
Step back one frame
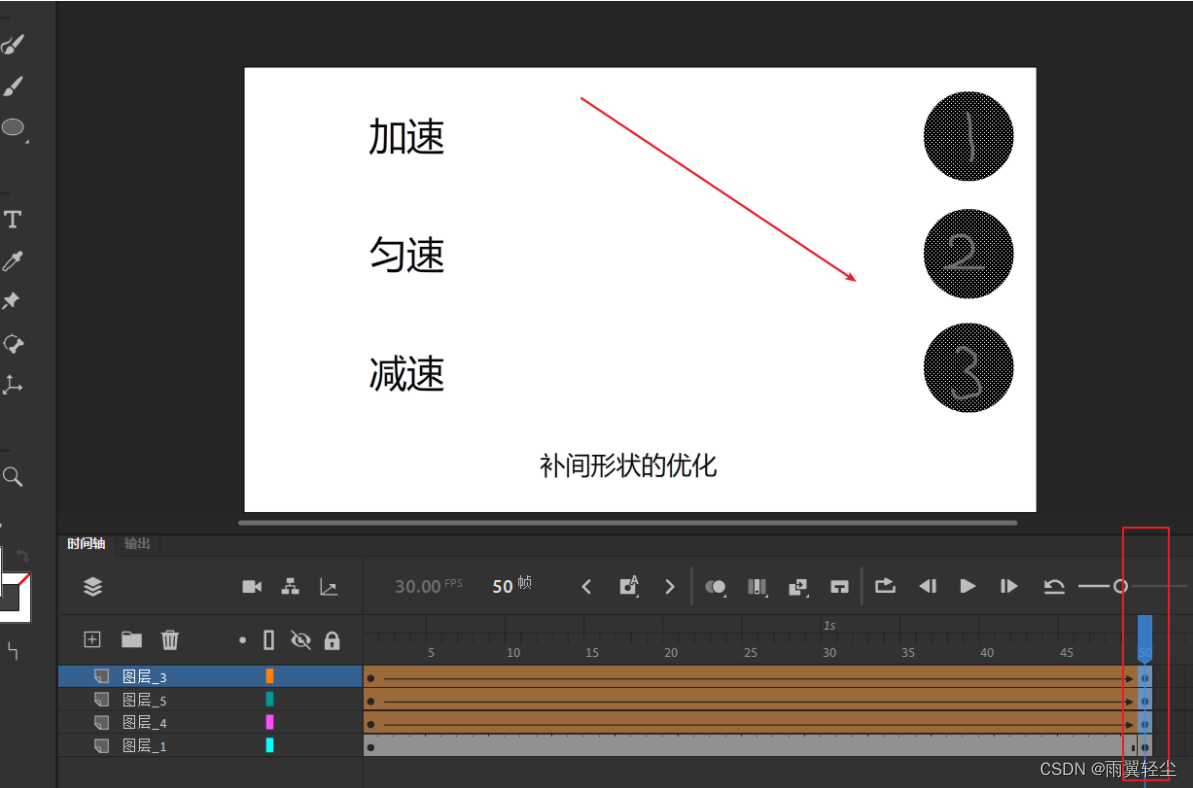(927, 586)
